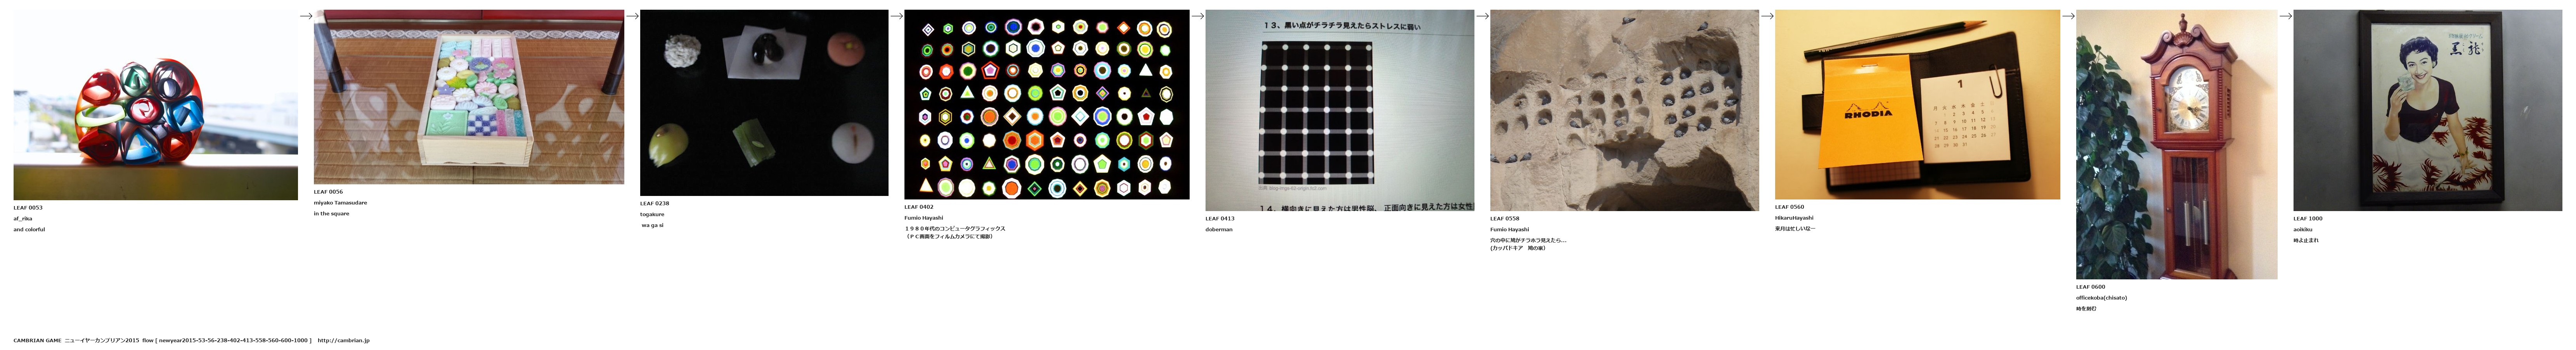2576x350 pixels.
Task: Click the 'LEAF 0413' label
Action: tap(1220, 219)
